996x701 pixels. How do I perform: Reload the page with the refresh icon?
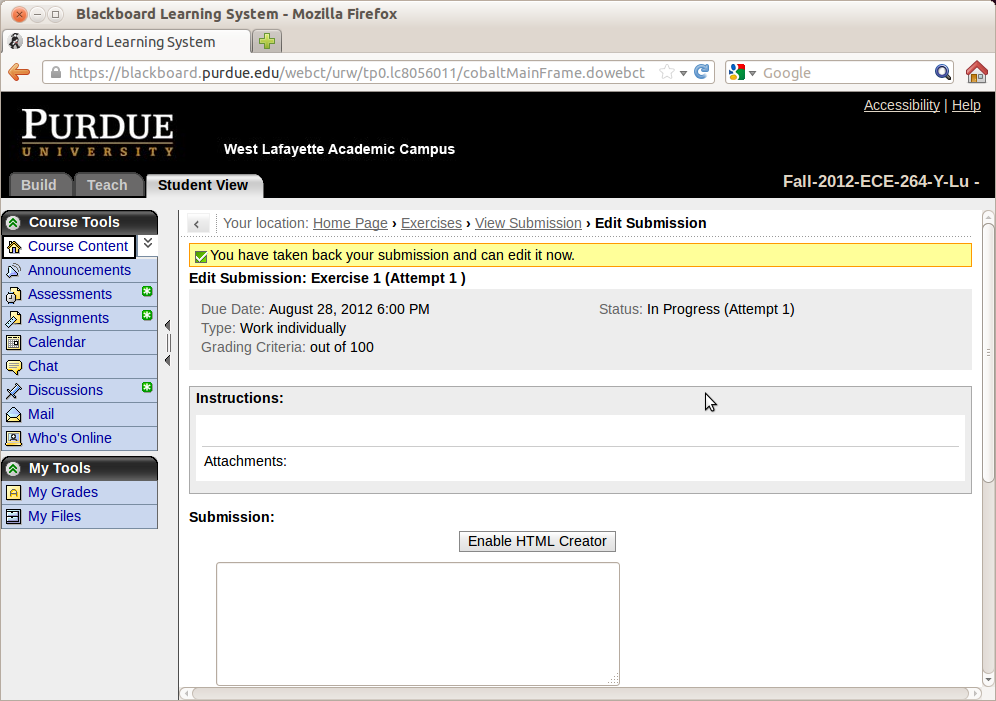[x=702, y=72]
